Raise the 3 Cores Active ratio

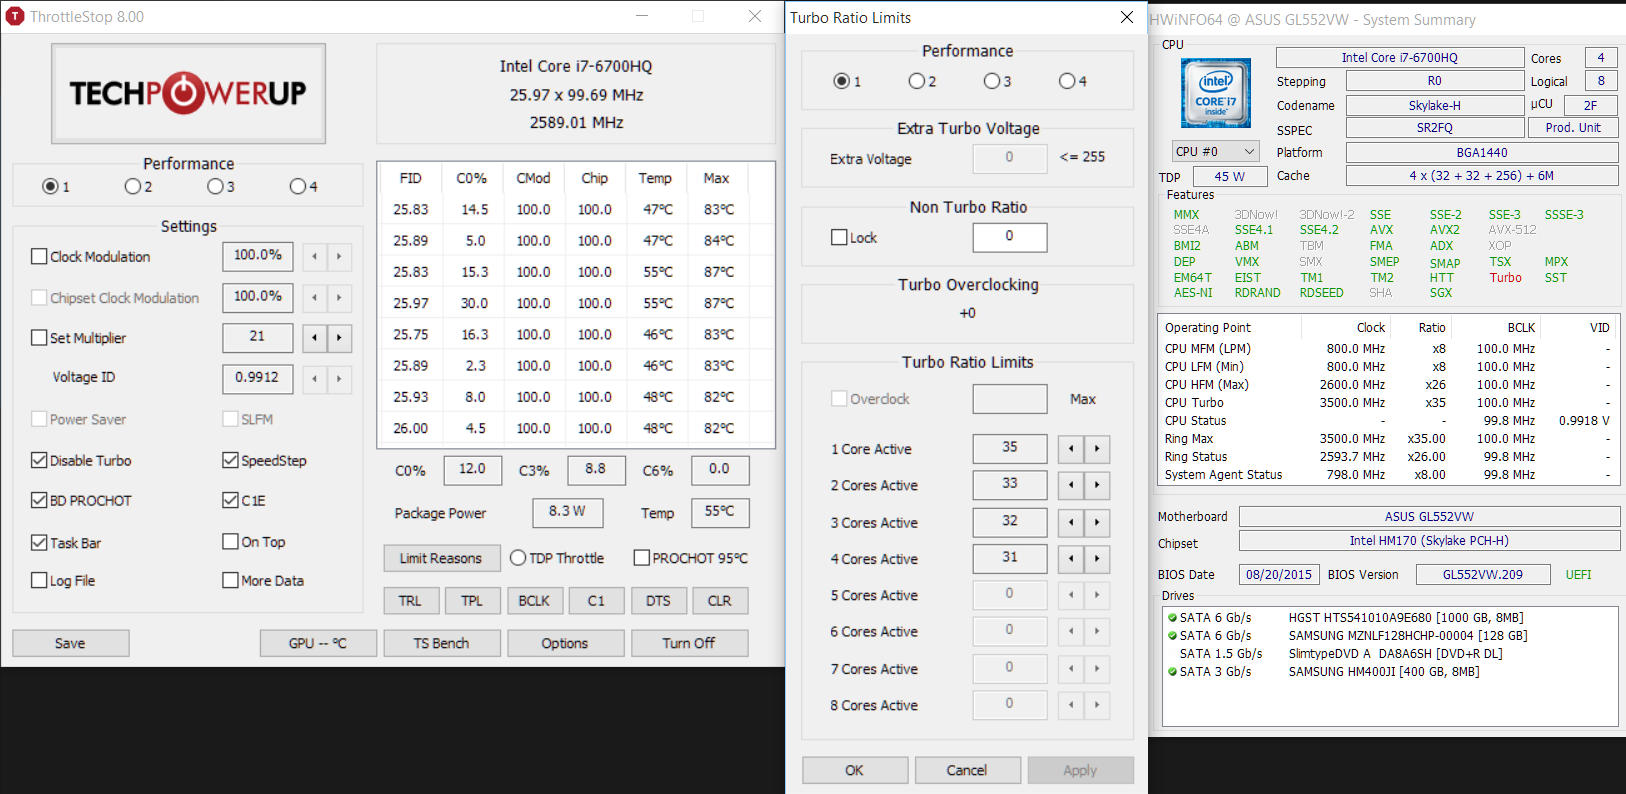pos(1097,522)
